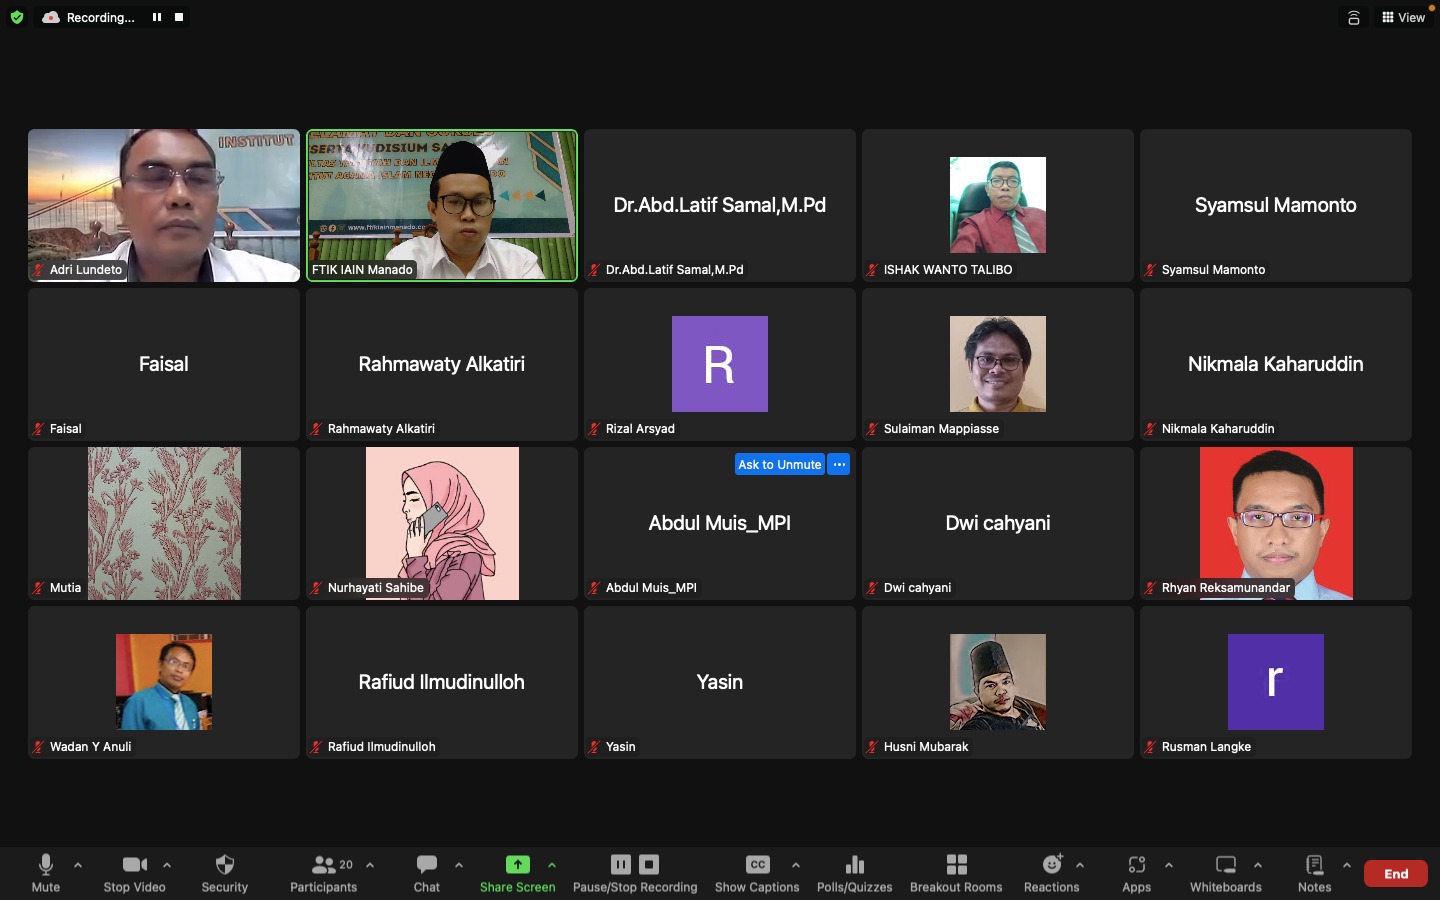Select ISHAK WANTO TALIBO profile picture
Screen dimensions: 1440x900
click(x=998, y=204)
